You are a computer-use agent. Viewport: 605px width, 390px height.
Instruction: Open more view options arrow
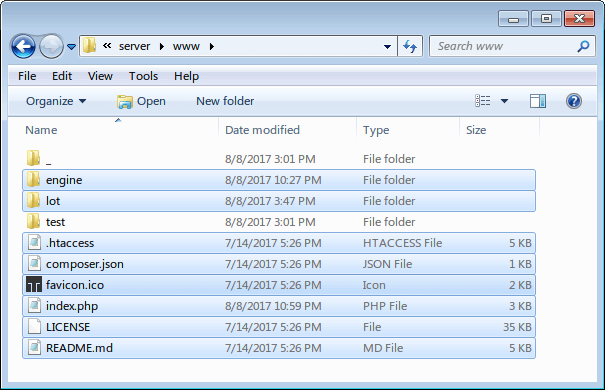[504, 101]
